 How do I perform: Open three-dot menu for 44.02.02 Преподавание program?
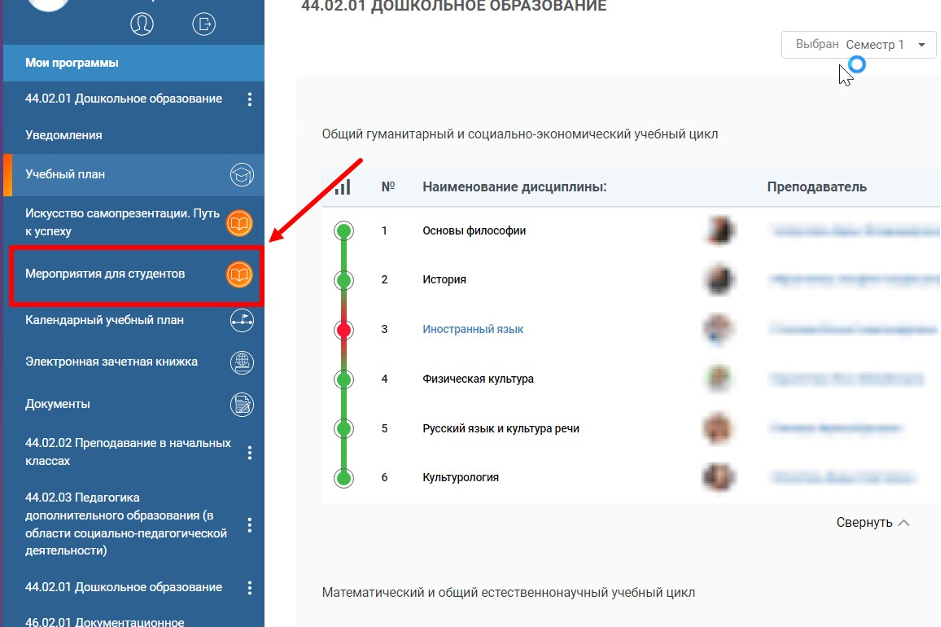pyautogui.click(x=250, y=452)
